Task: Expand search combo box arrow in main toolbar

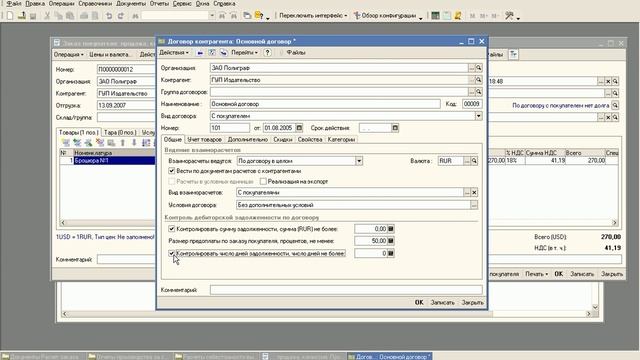Action: click(x=212, y=16)
